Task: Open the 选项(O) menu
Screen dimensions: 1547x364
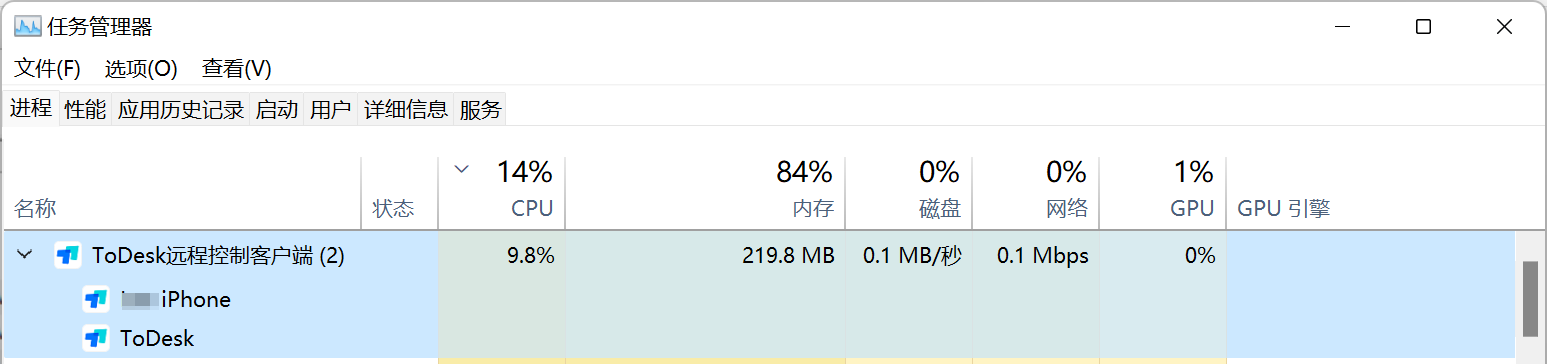Action: pyautogui.click(x=141, y=69)
